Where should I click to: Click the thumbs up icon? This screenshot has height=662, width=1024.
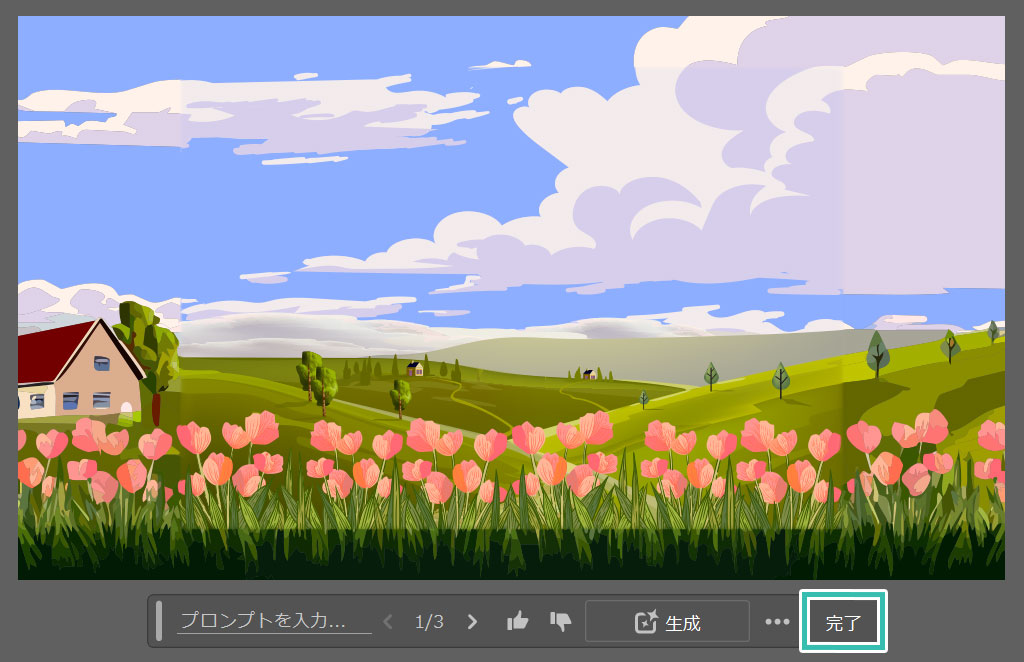coord(518,622)
